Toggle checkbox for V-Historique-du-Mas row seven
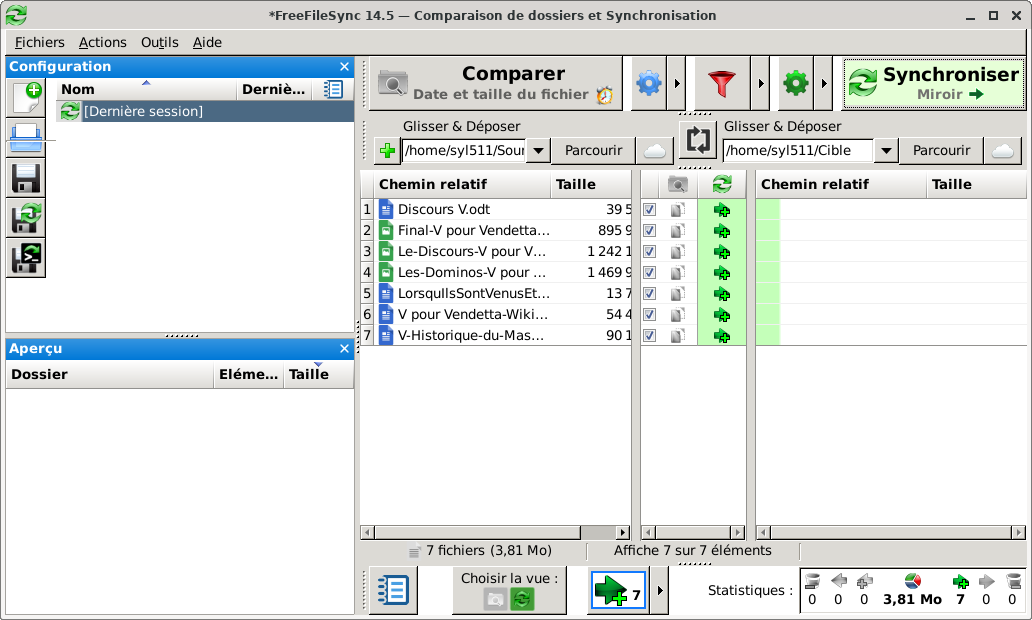 (x=650, y=336)
